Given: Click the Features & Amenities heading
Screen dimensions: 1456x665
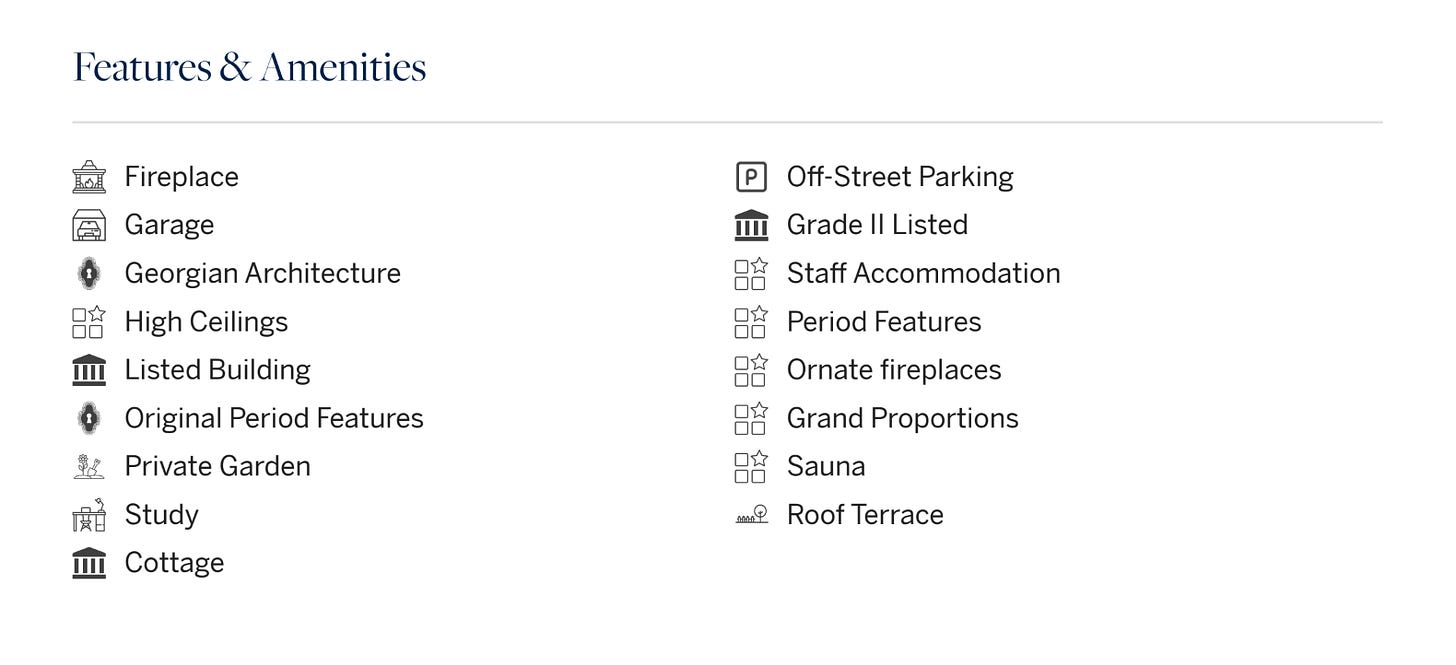Looking at the screenshot, I should click(250, 67).
